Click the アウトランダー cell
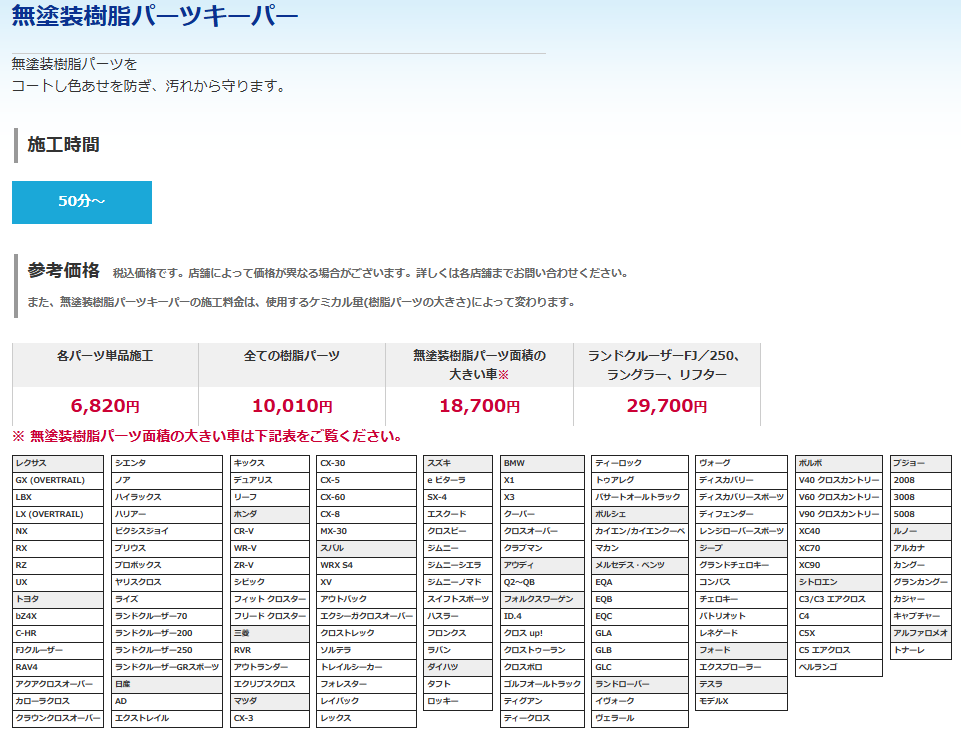 pyautogui.click(x=270, y=667)
